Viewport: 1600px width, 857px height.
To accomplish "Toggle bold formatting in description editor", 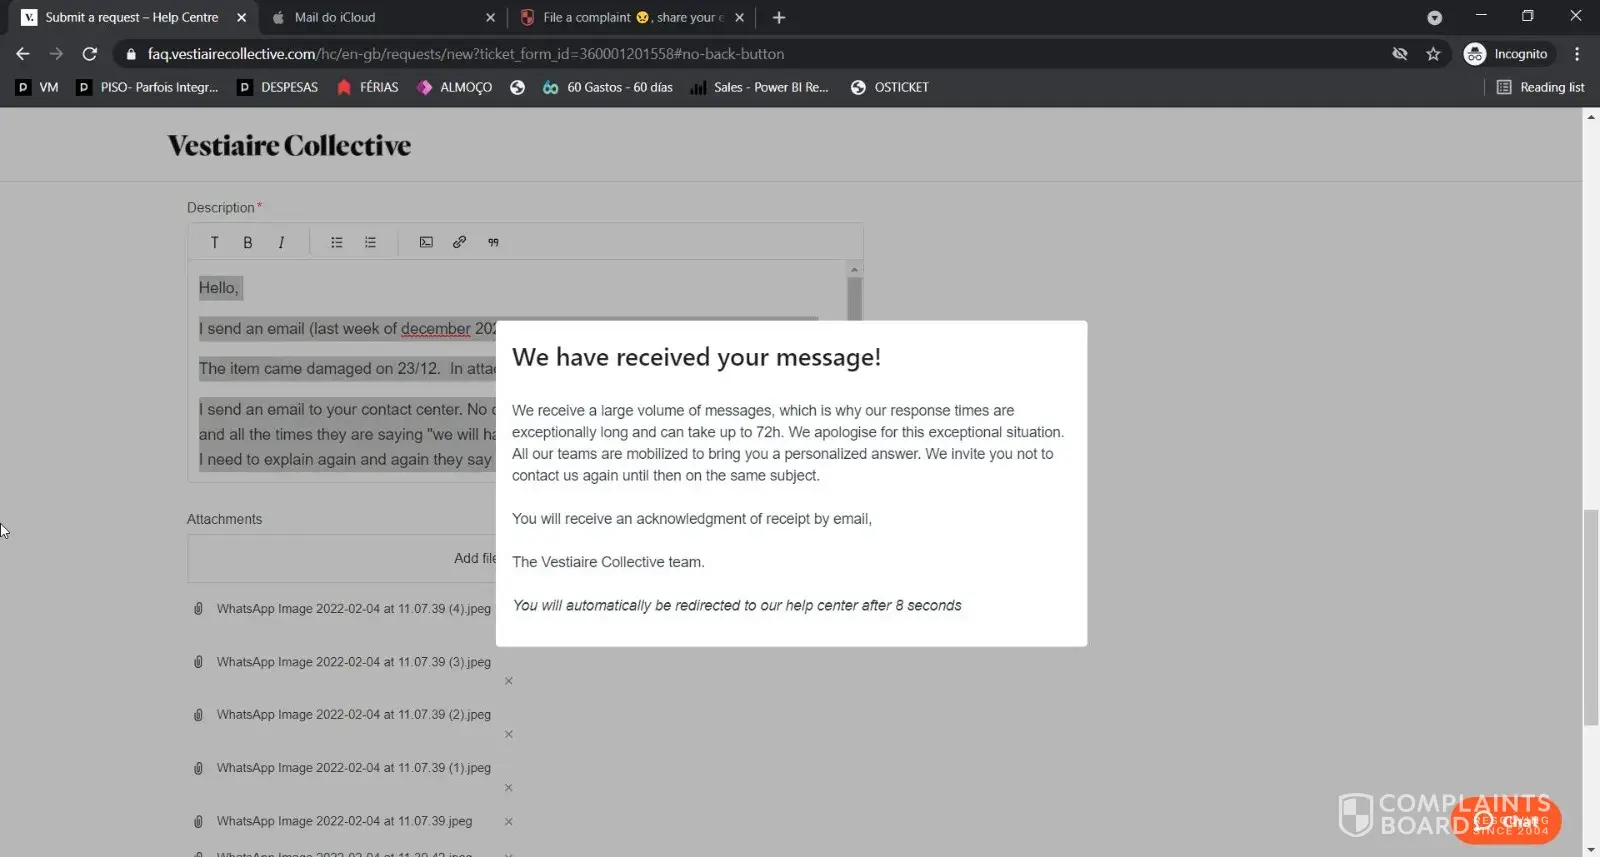I will point(248,242).
